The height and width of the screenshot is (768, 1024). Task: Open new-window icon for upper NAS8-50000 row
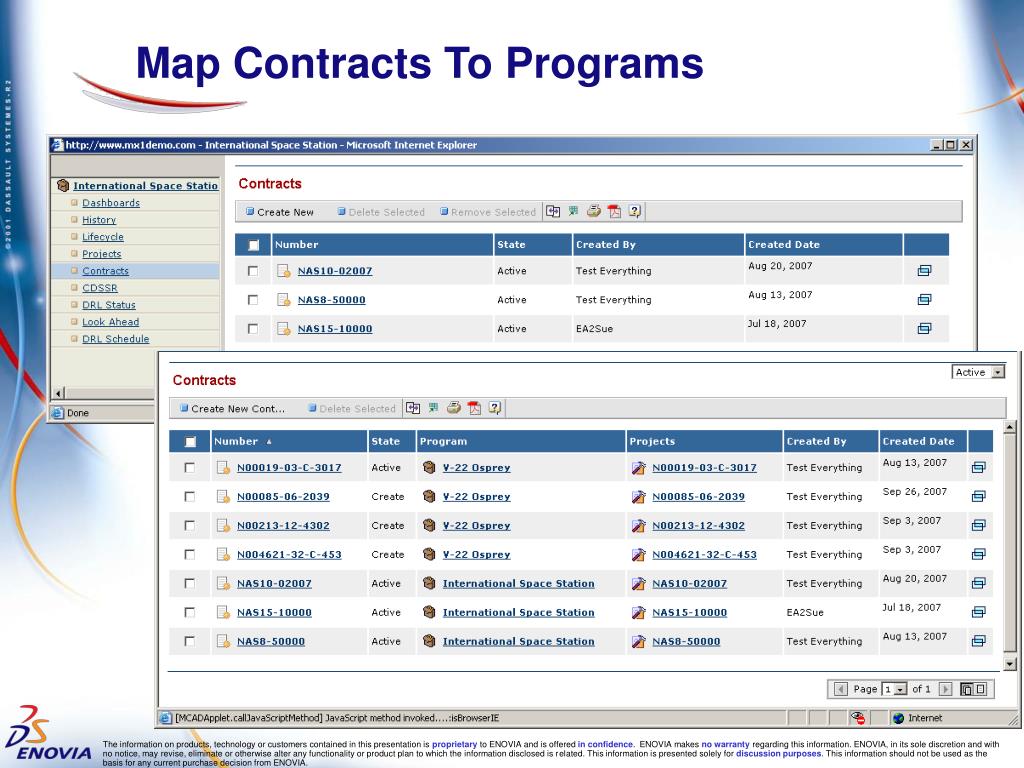coord(924,300)
